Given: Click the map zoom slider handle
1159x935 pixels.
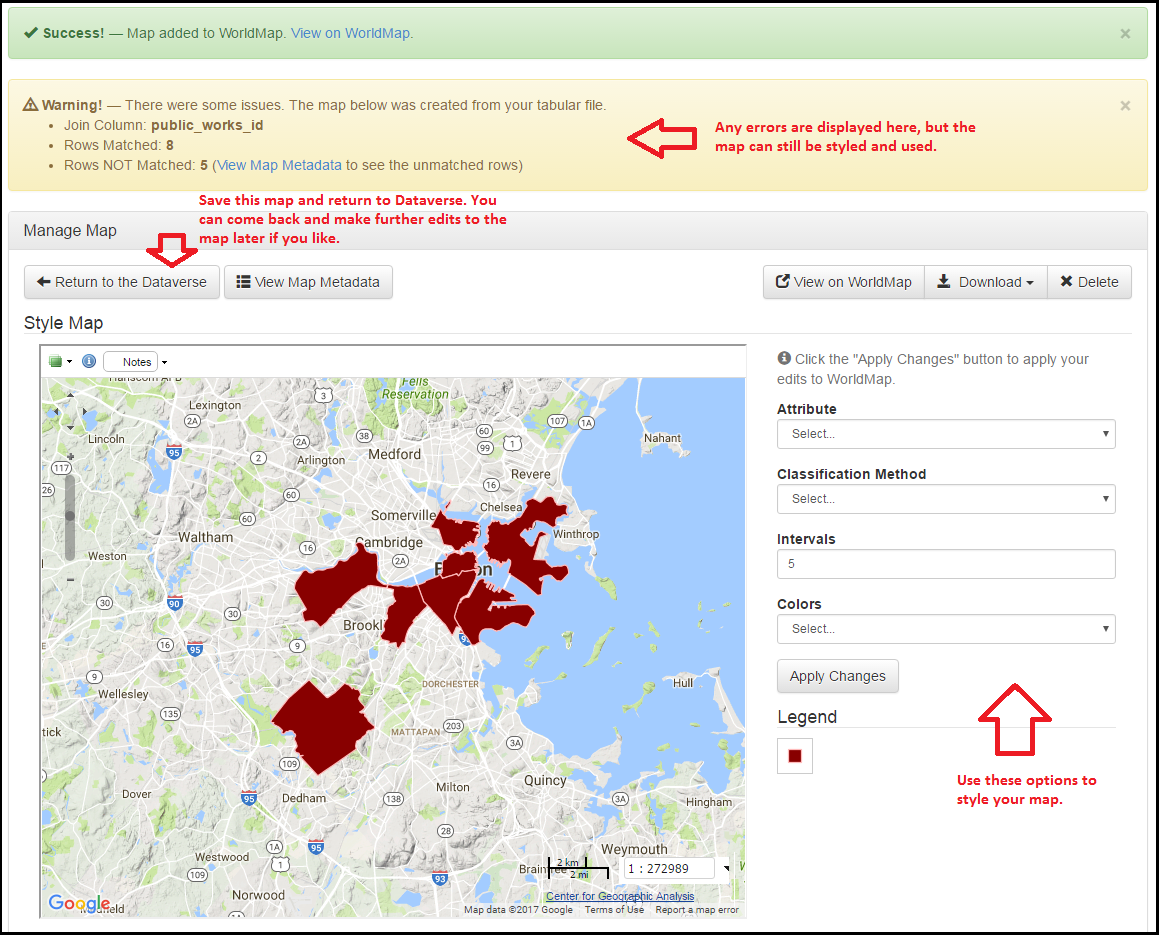Looking at the screenshot, I should [70, 516].
